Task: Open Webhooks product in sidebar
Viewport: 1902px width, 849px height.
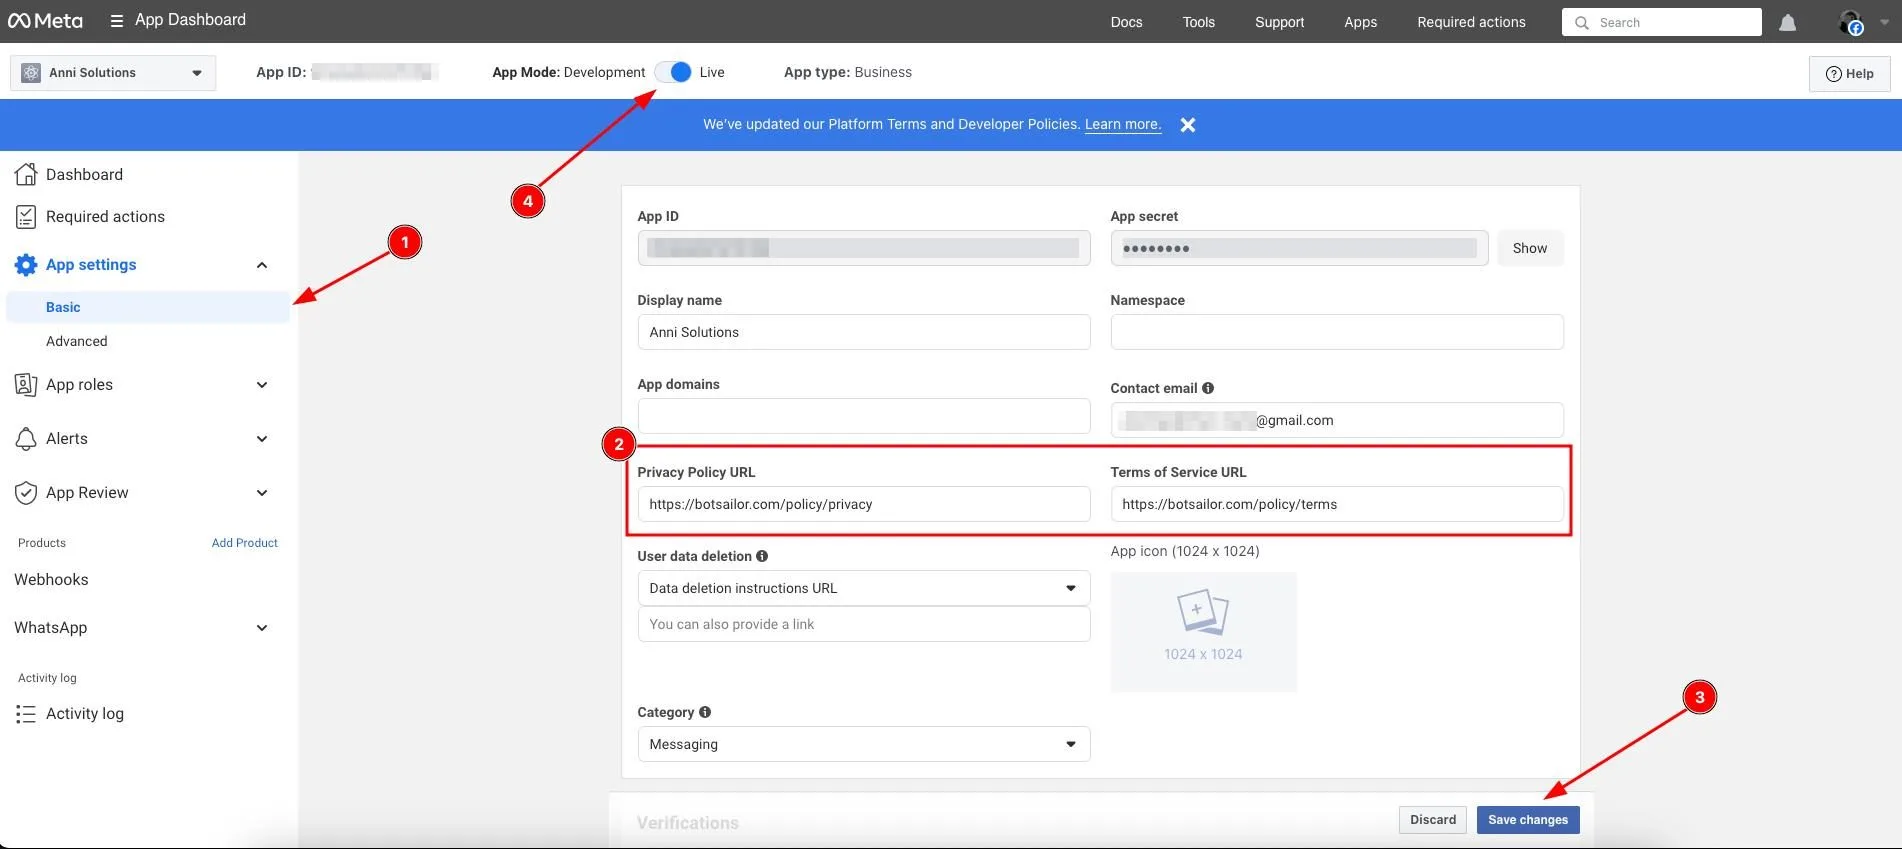Action: pyautogui.click(x=51, y=580)
